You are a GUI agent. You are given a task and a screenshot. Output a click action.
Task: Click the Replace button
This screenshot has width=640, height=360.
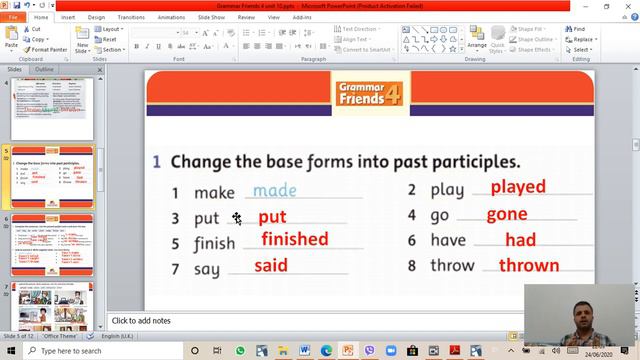(581, 39)
